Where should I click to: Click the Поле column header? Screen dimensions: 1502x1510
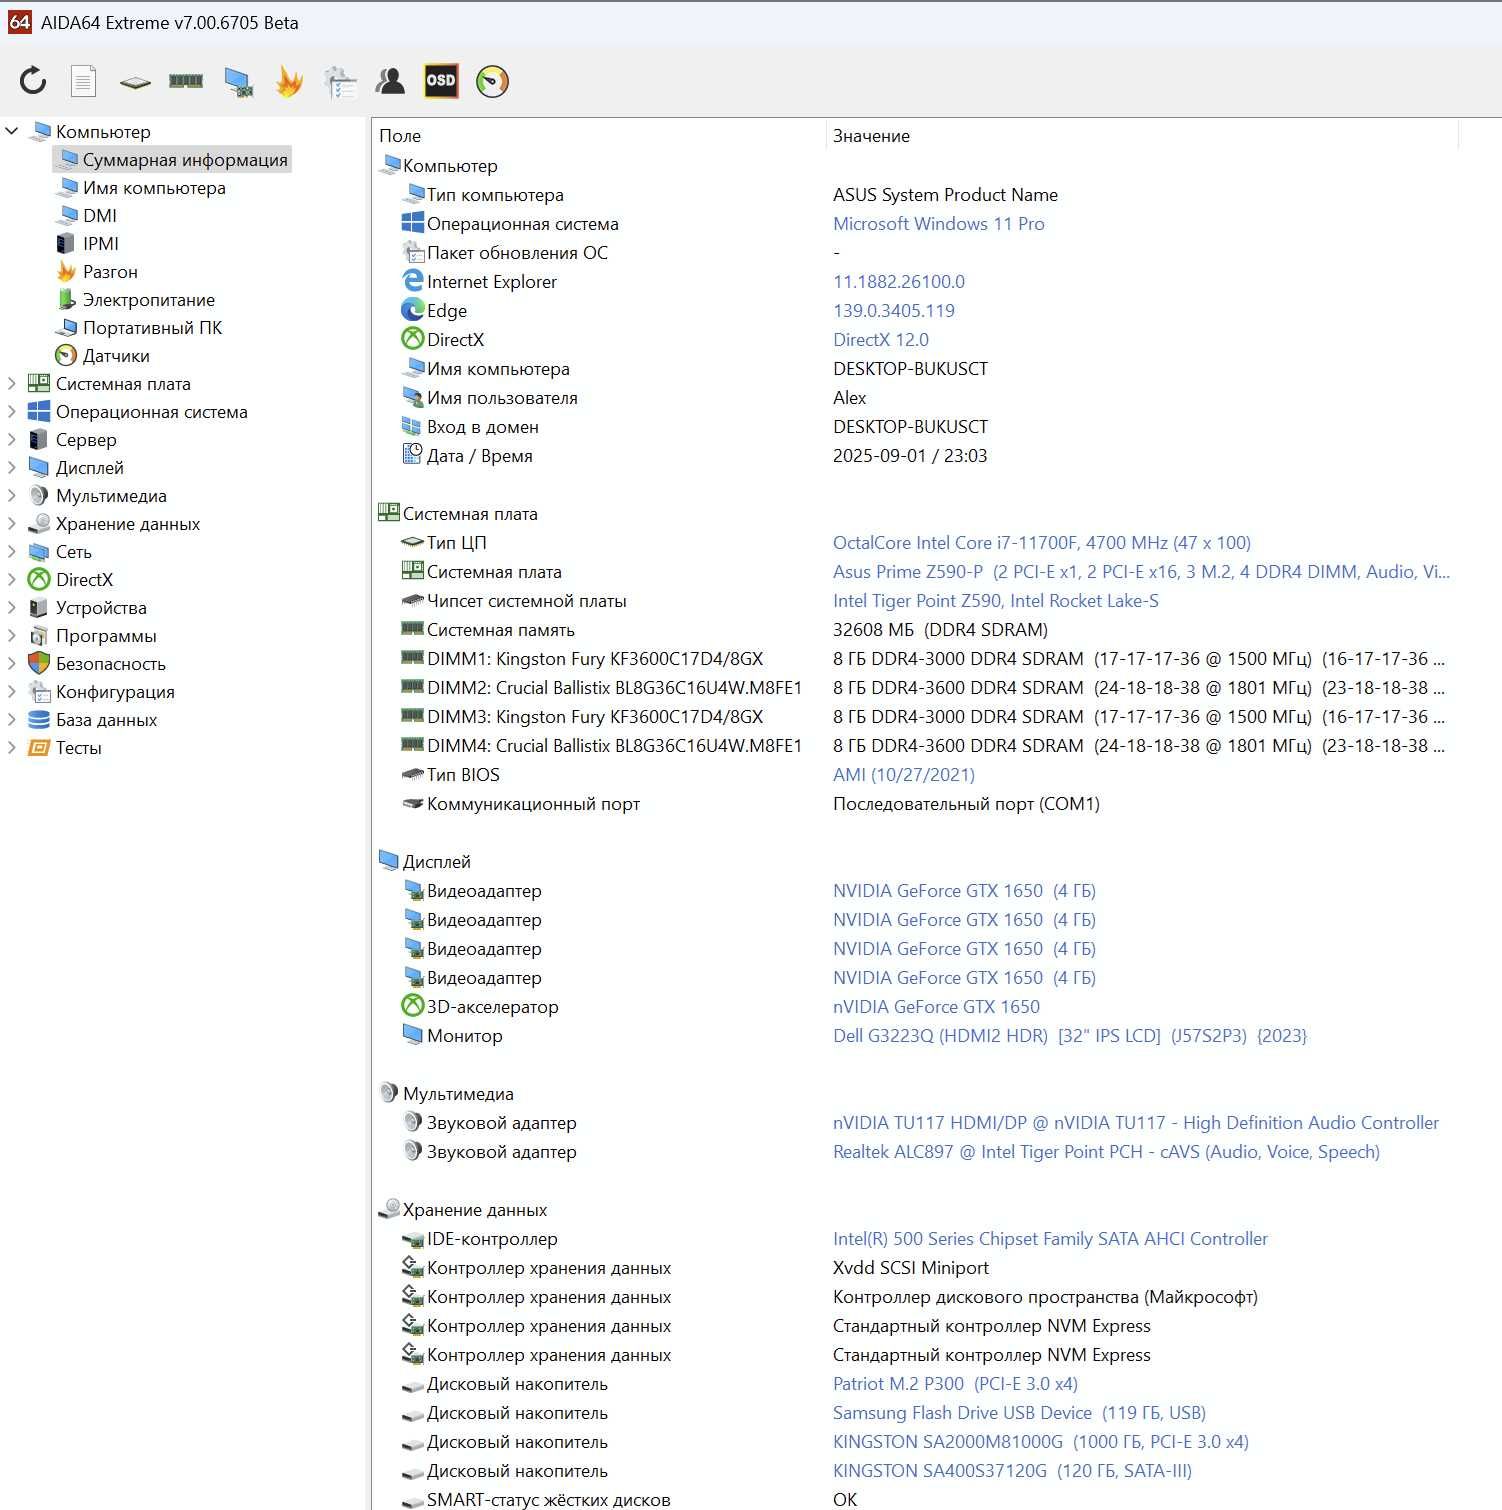[599, 135]
